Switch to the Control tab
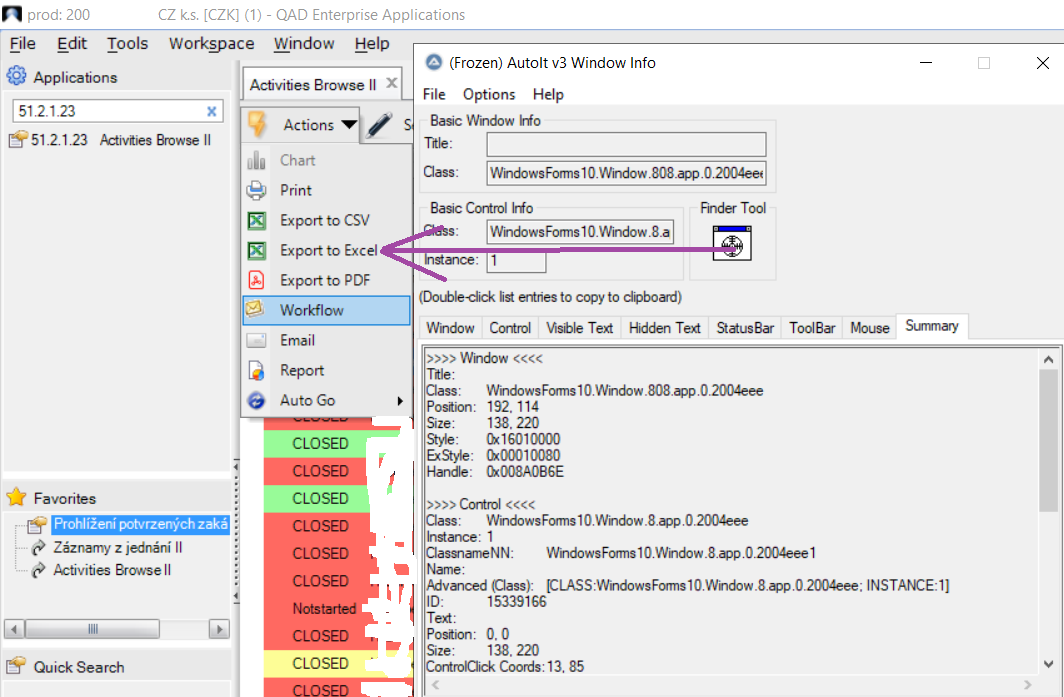This screenshot has width=1064, height=697. [510, 328]
